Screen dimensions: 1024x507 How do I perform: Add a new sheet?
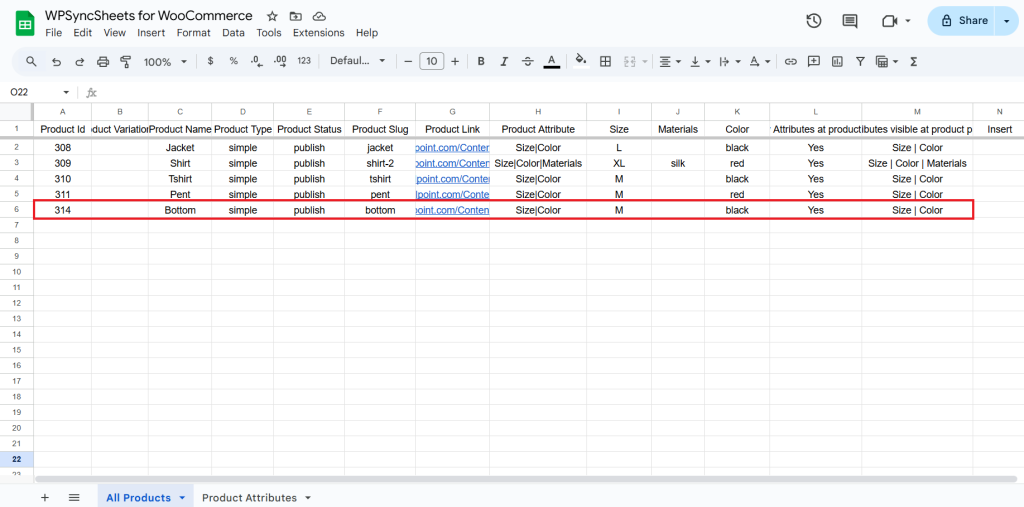44,497
